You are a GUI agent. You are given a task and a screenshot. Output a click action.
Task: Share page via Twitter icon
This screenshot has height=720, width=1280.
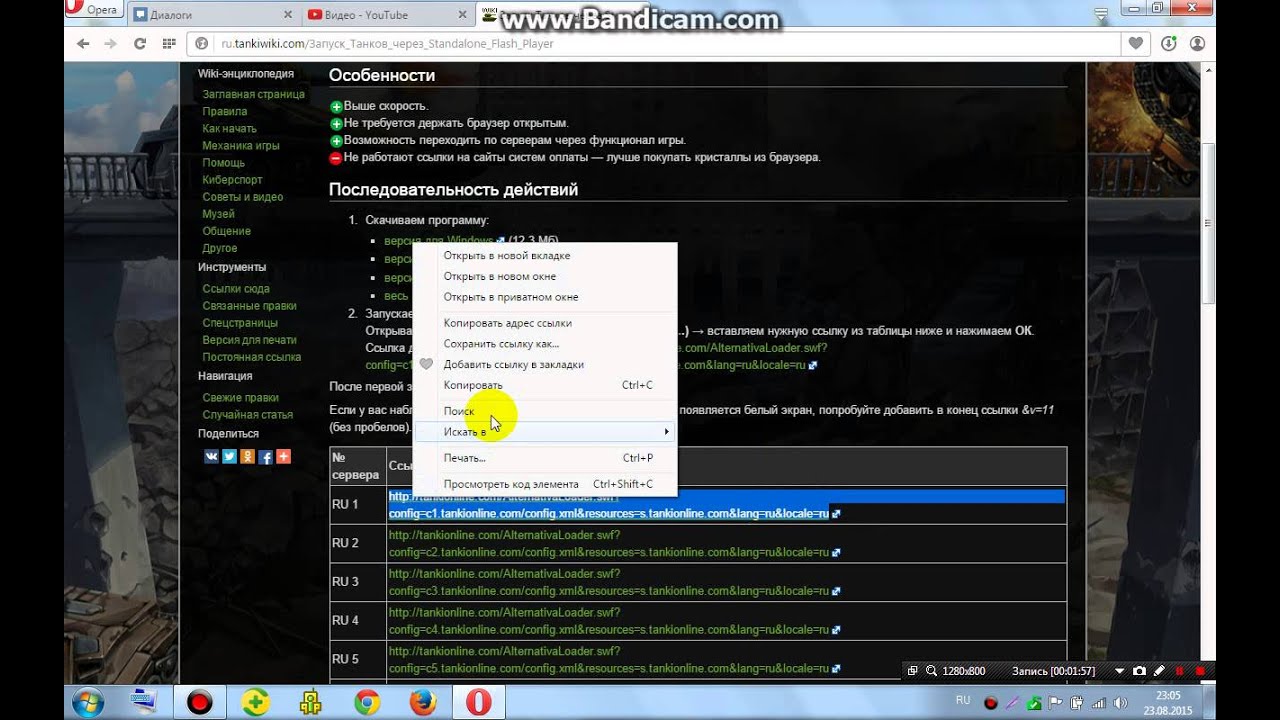click(x=229, y=456)
